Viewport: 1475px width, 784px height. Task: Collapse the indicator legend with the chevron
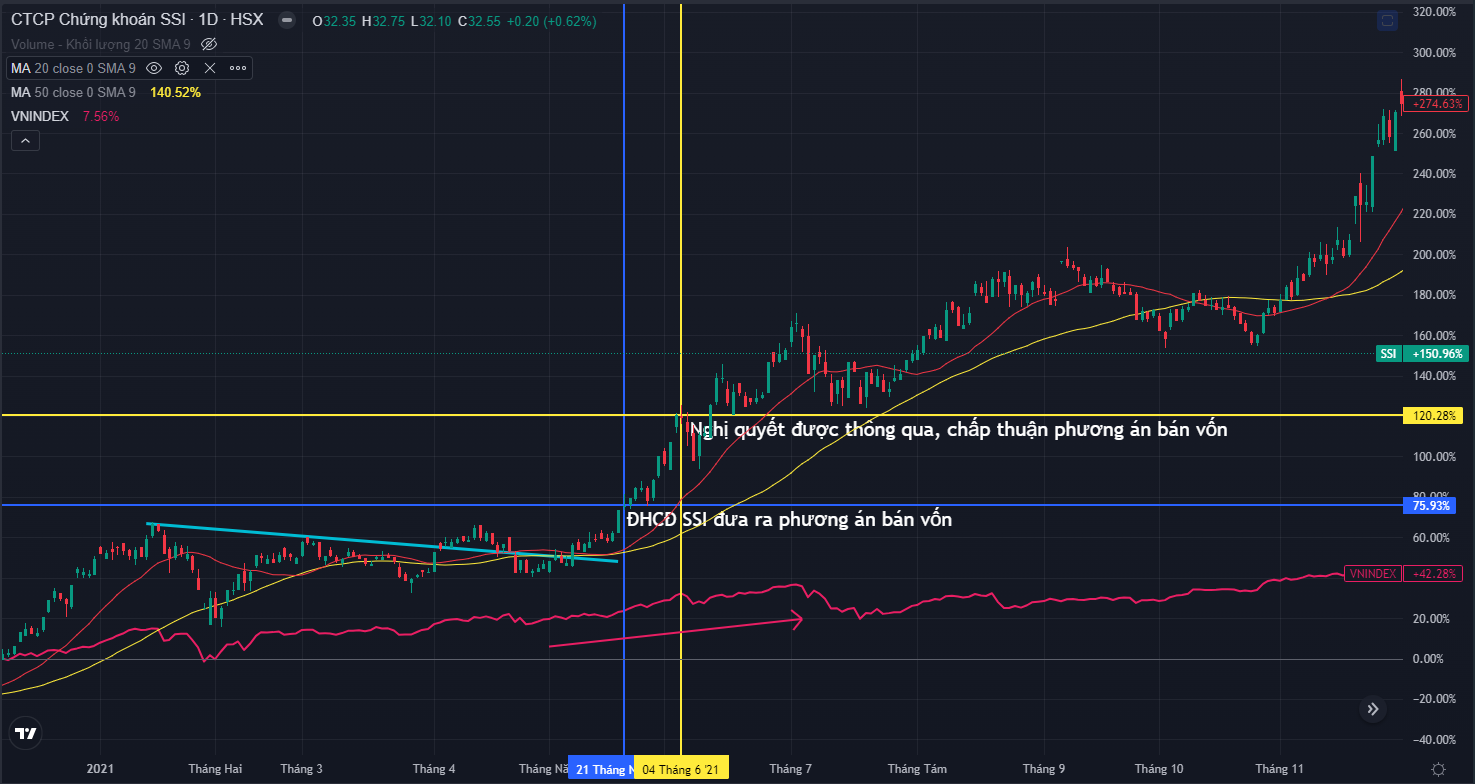(x=26, y=141)
